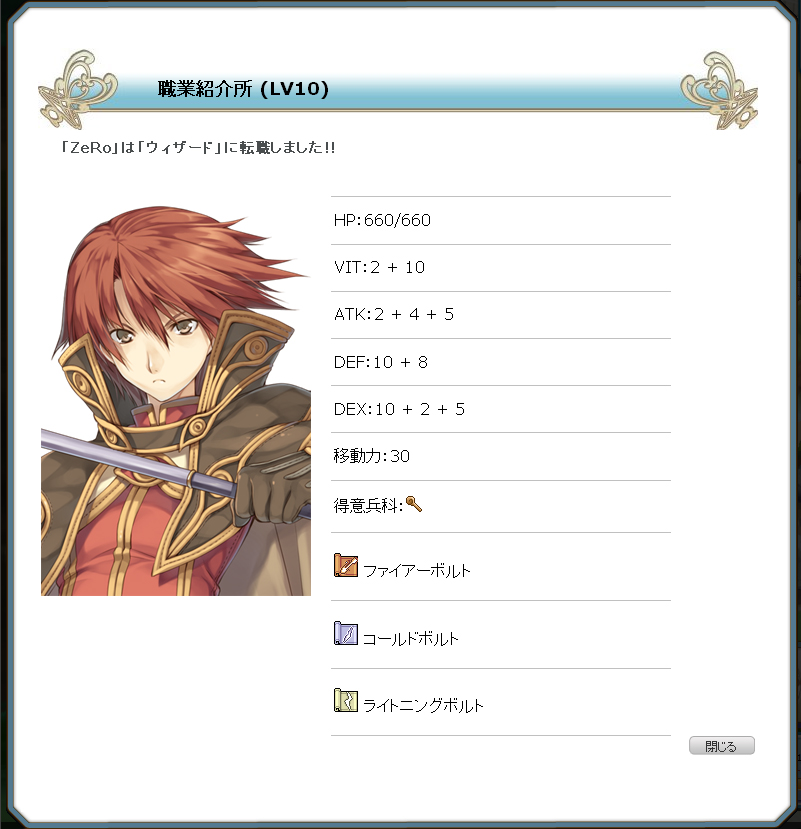801x829 pixels.
Task: Click the Wizard character portrait
Action: [176, 401]
